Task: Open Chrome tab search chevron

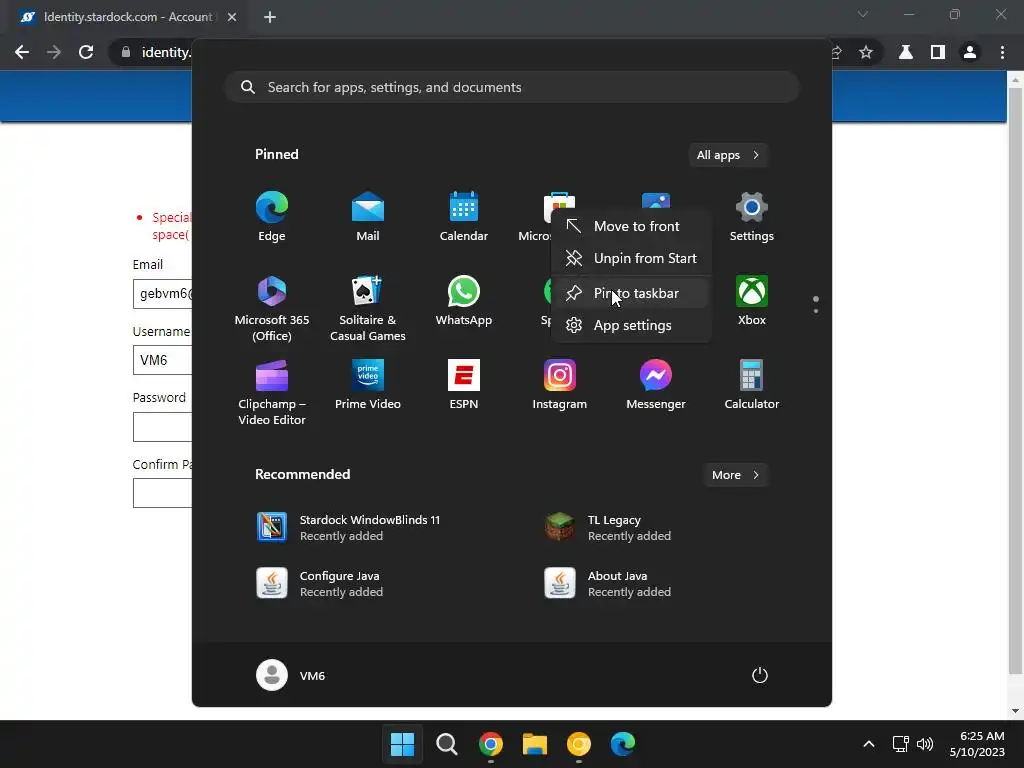Action: (x=863, y=14)
